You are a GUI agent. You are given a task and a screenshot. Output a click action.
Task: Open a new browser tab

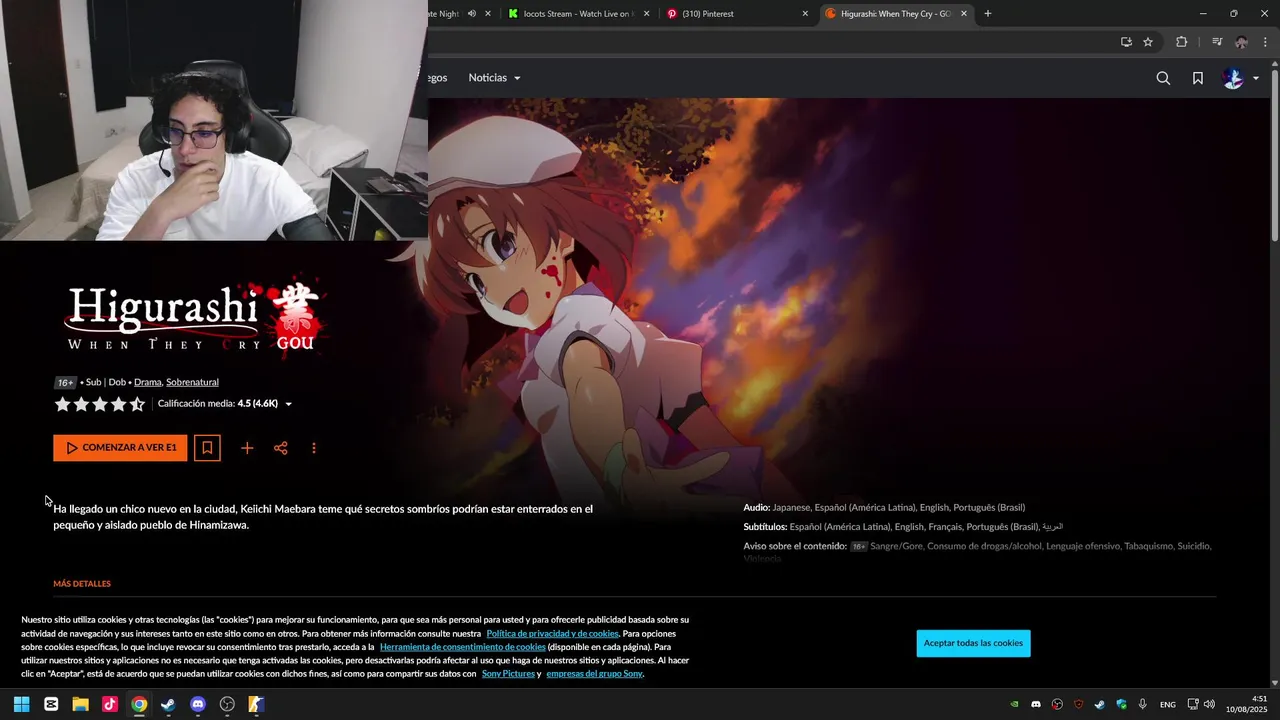(987, 14)
